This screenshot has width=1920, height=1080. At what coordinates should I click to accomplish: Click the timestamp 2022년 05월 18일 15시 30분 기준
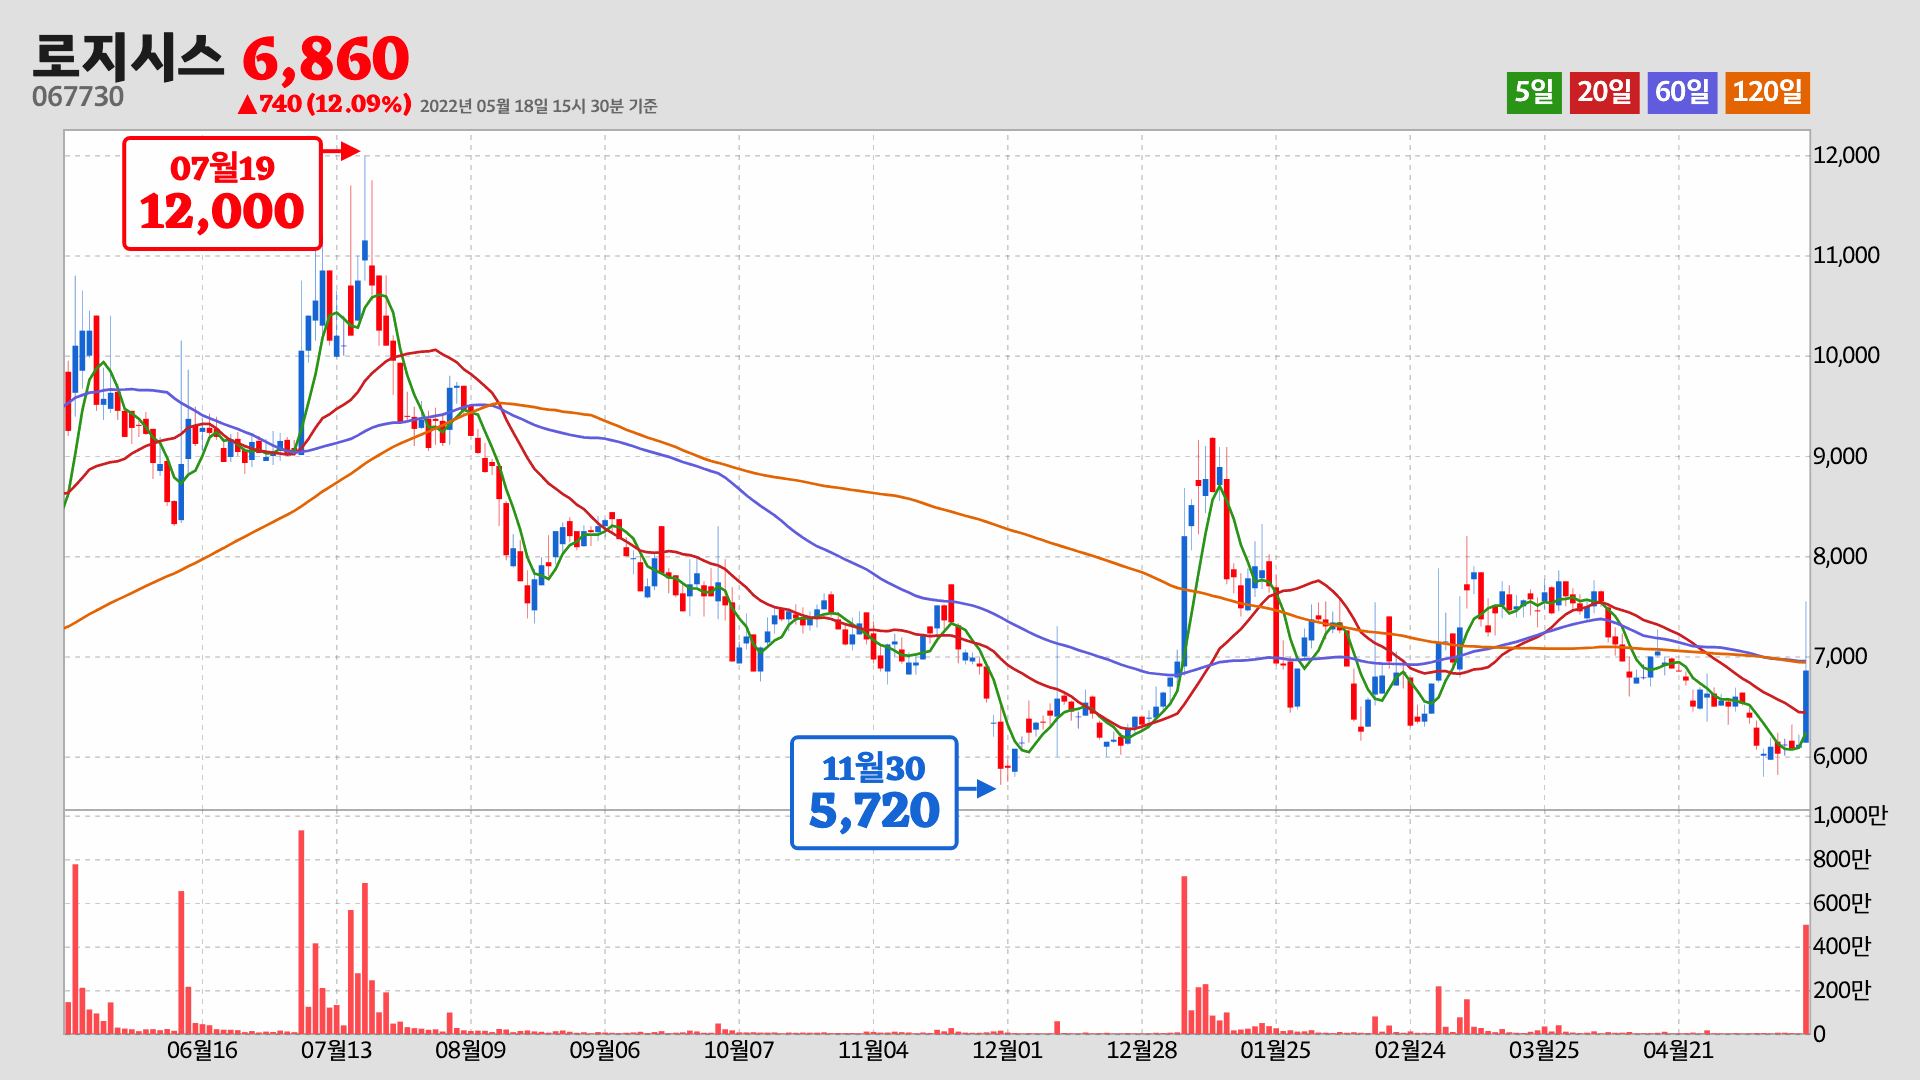tap(538, 106)
